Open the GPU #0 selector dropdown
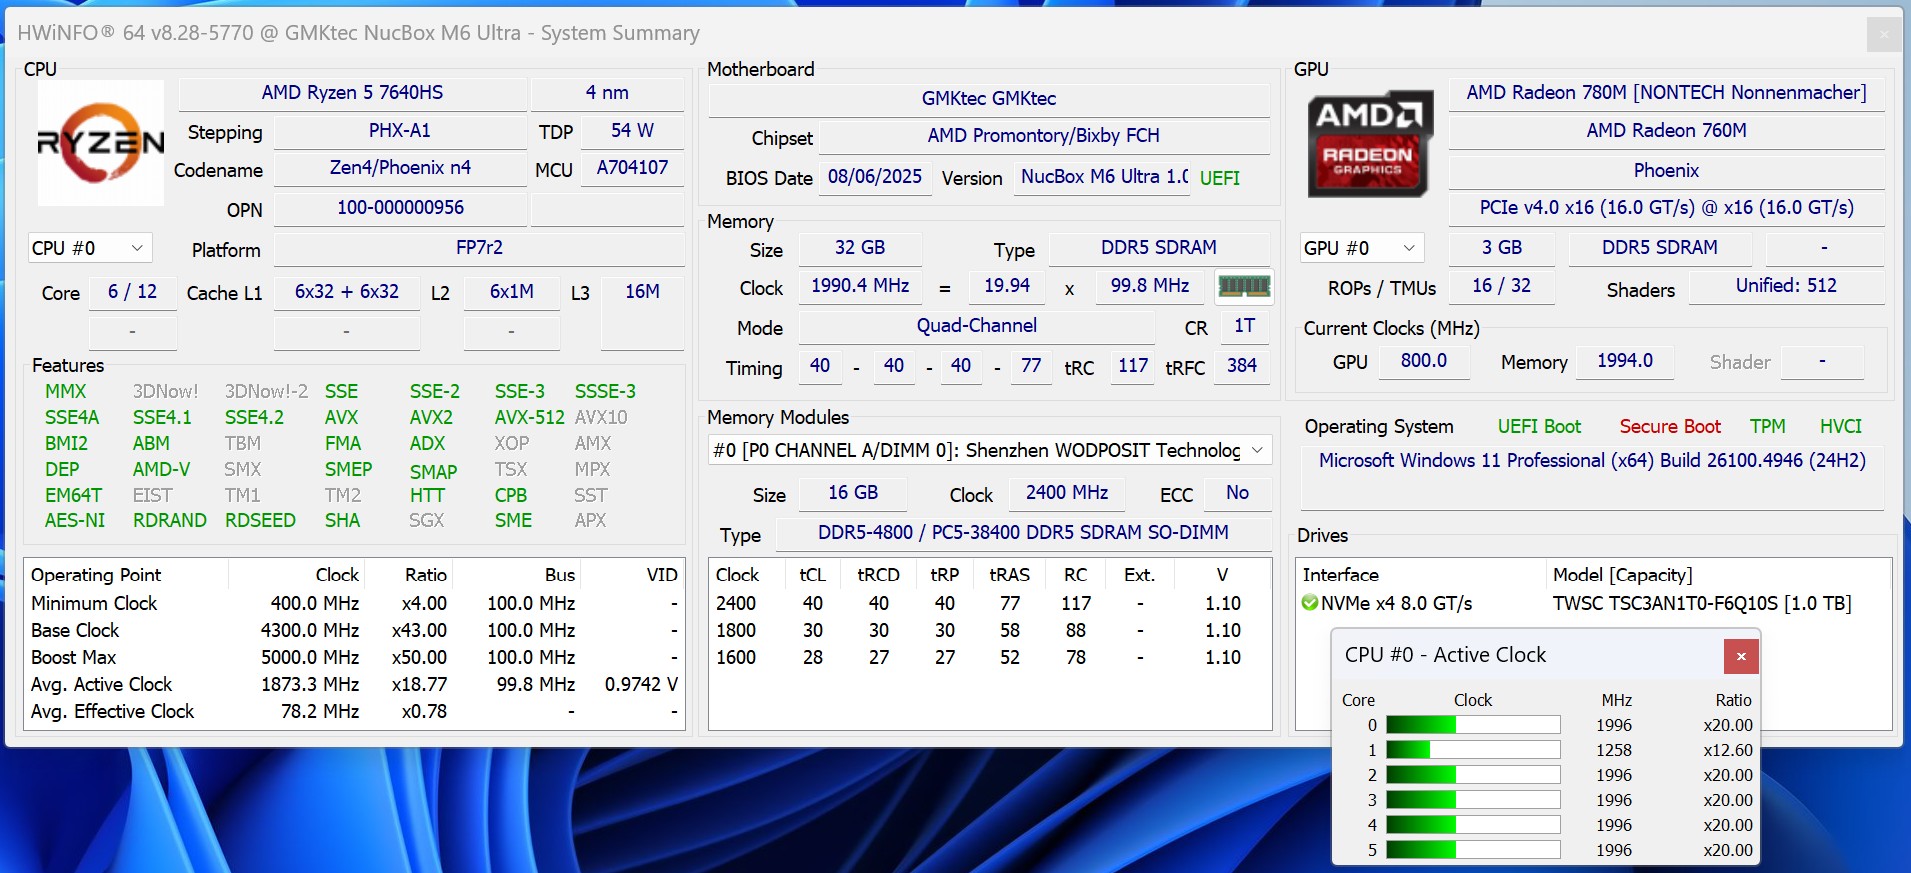Image resolution: width=1911 pixels, height=873 pixels. (1360, 248)
